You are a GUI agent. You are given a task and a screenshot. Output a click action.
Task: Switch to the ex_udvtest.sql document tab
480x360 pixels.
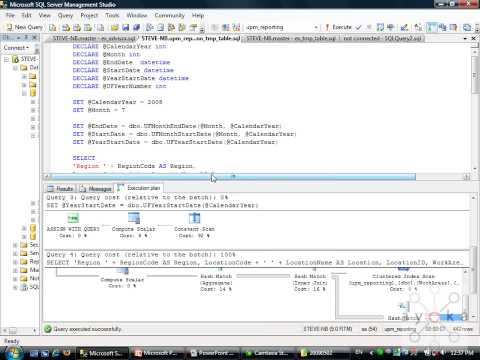(94, 38)
